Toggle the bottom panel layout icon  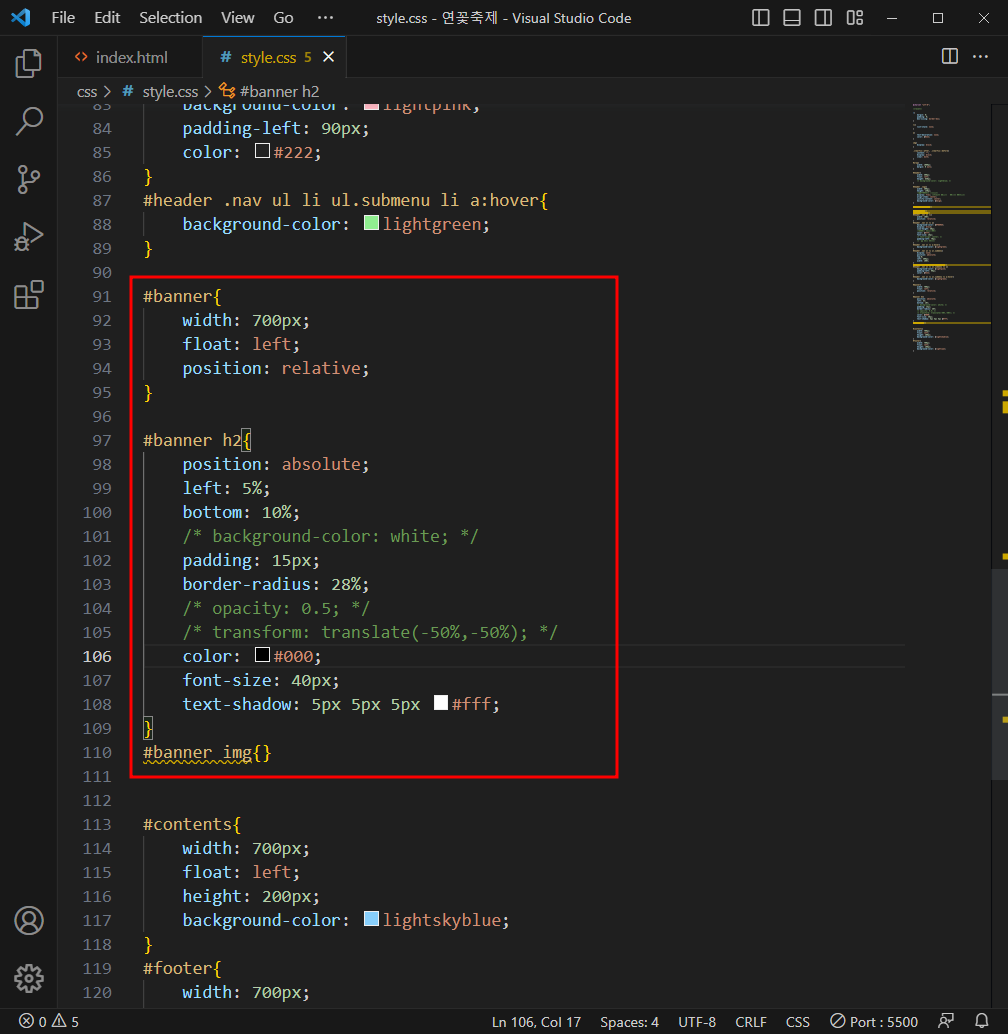(x=792, y=18)
